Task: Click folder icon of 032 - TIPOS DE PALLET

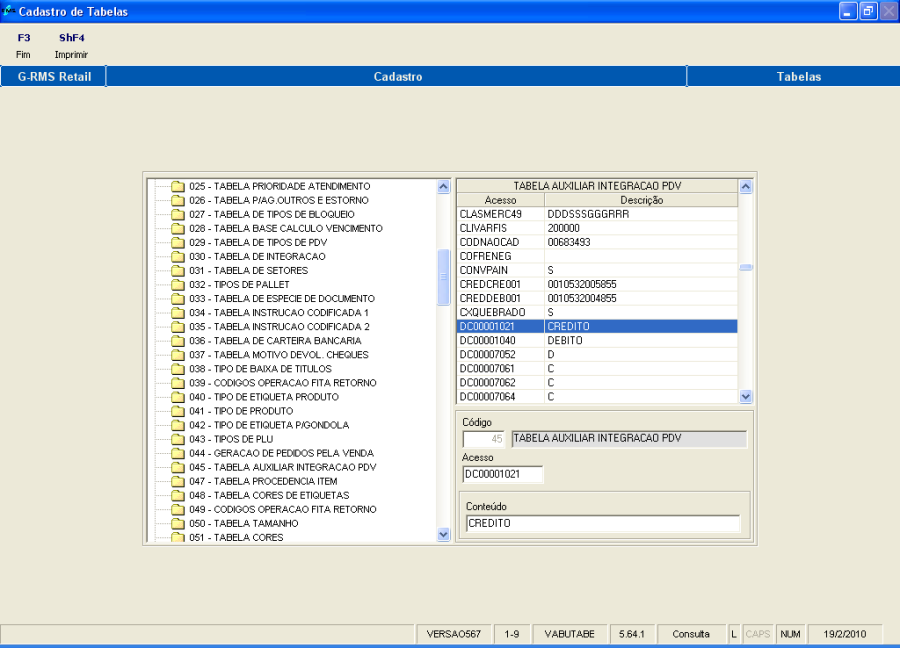Action: [x=178, y=285]
